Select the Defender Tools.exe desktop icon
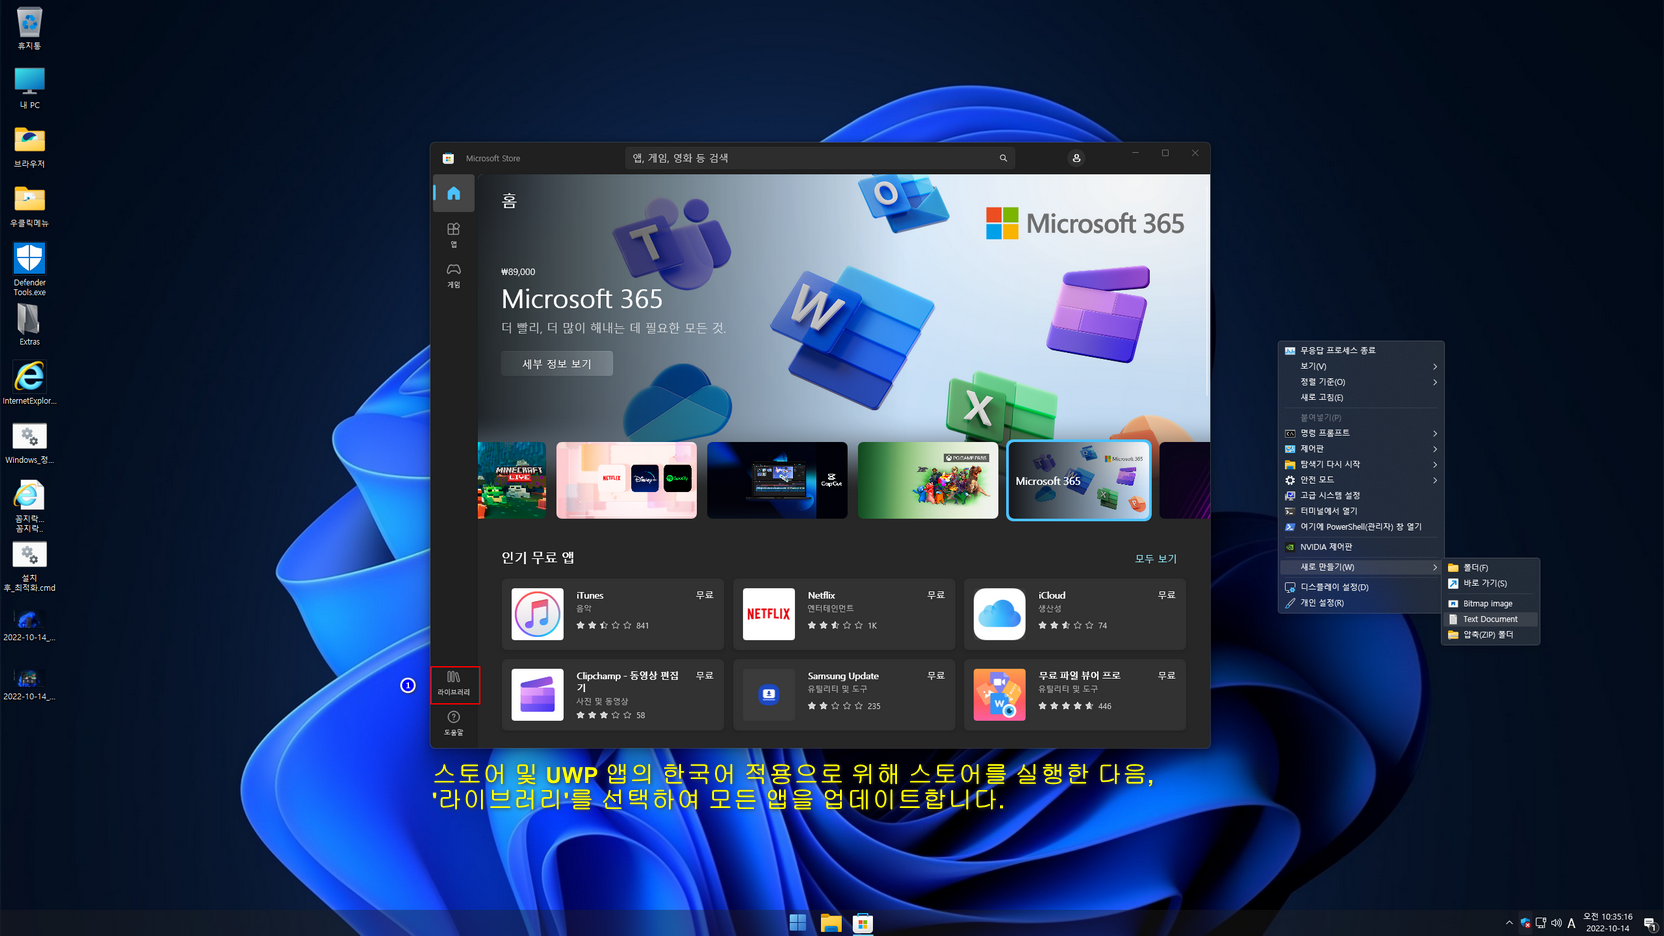 tap(29, 269)
